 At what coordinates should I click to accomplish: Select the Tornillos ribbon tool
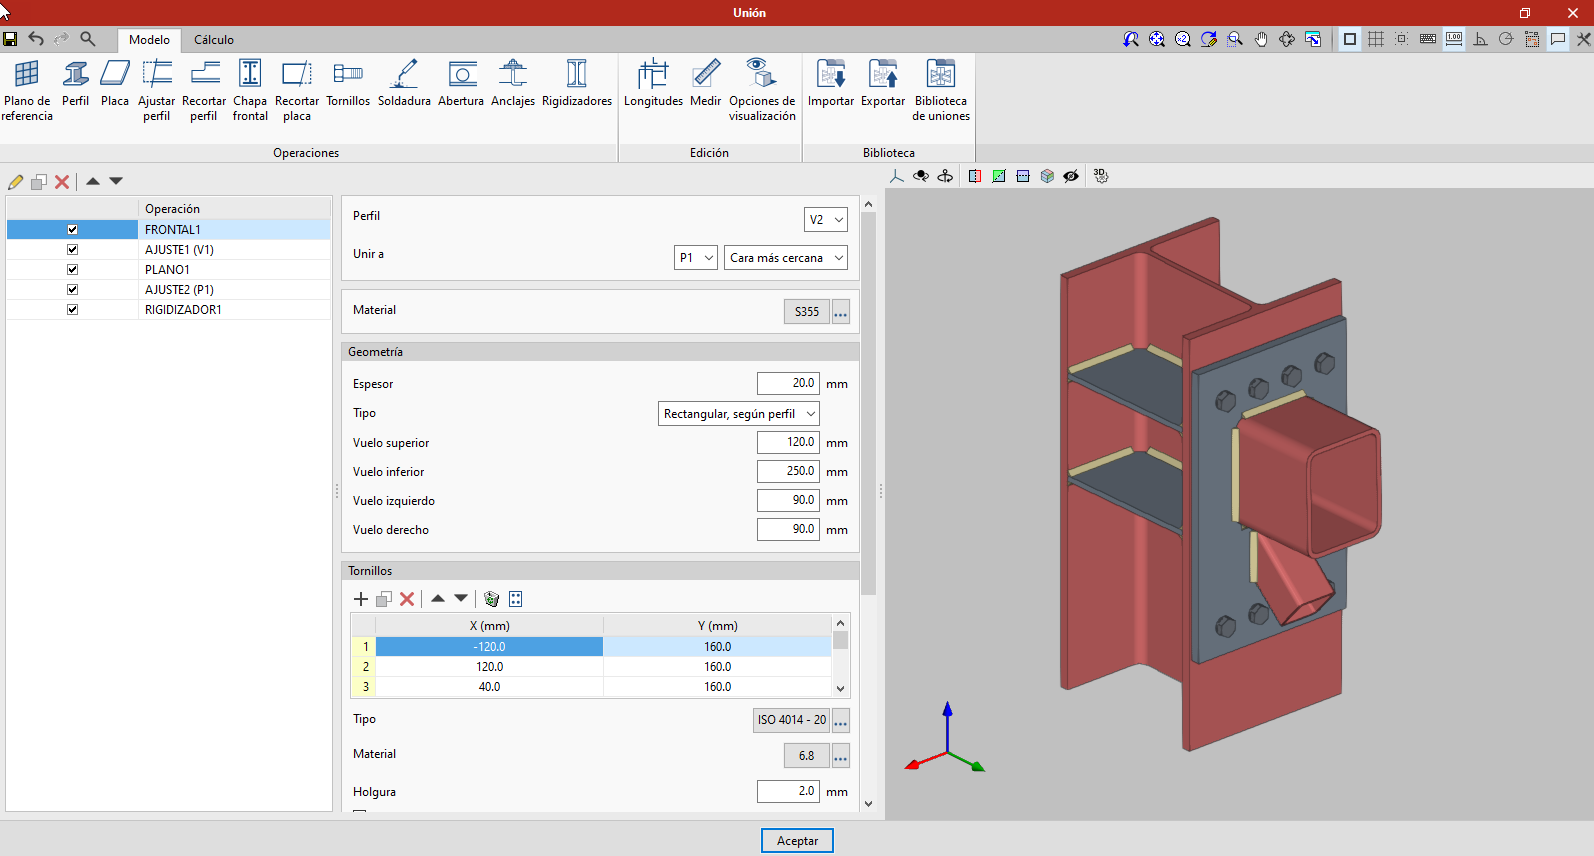(348, 83)
